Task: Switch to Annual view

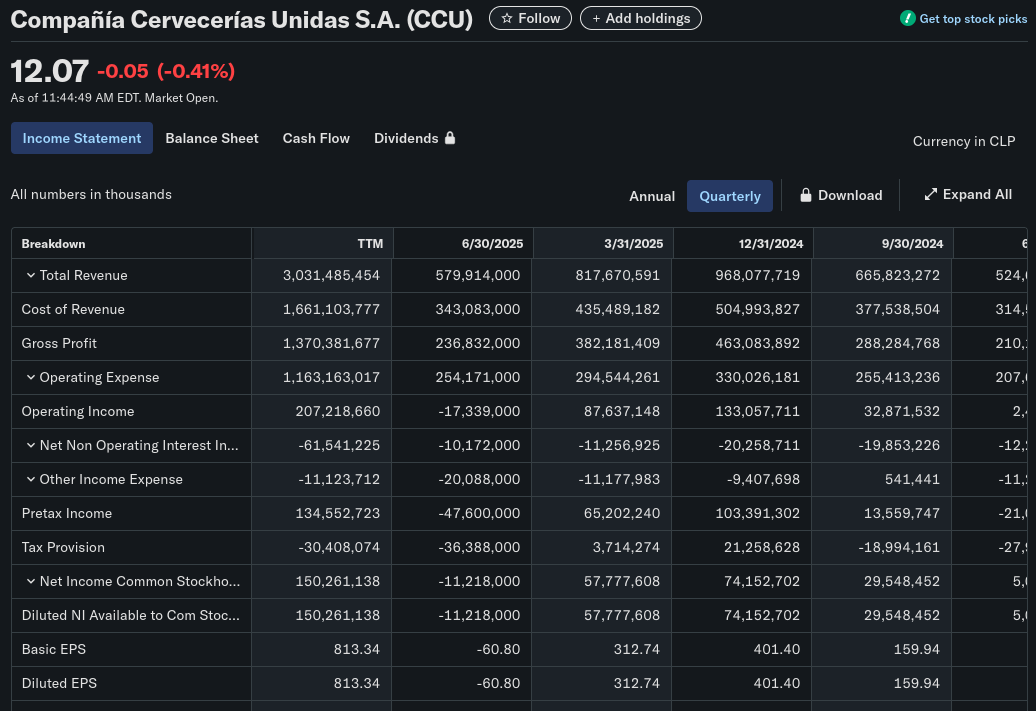Action: click(x=652, y=196)
